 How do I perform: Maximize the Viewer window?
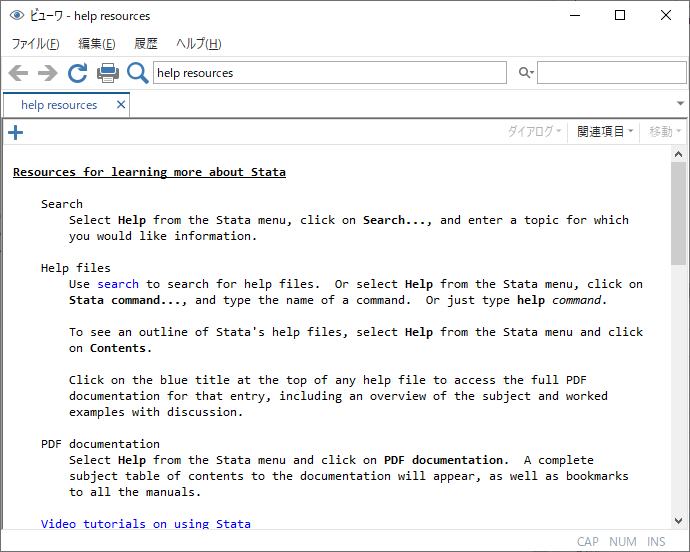[x=620, y=15]
